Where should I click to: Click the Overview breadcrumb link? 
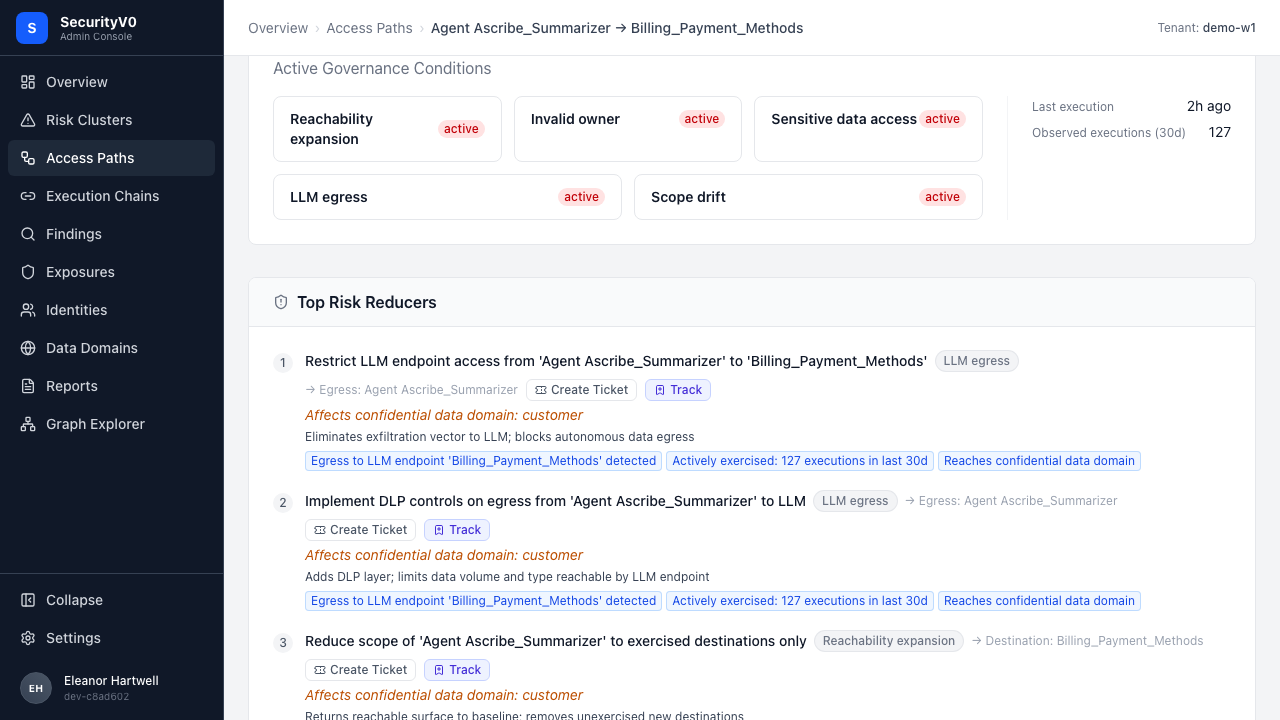278,28
